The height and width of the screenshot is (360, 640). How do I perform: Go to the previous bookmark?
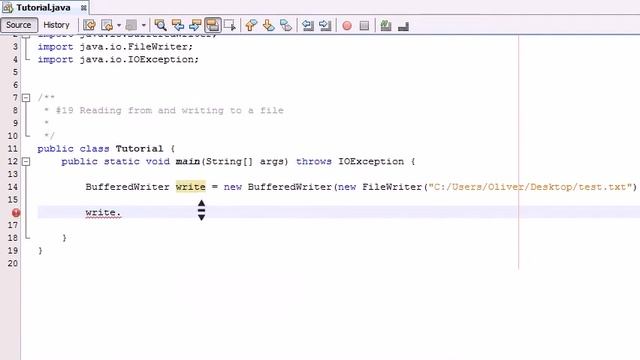point(251,25)
